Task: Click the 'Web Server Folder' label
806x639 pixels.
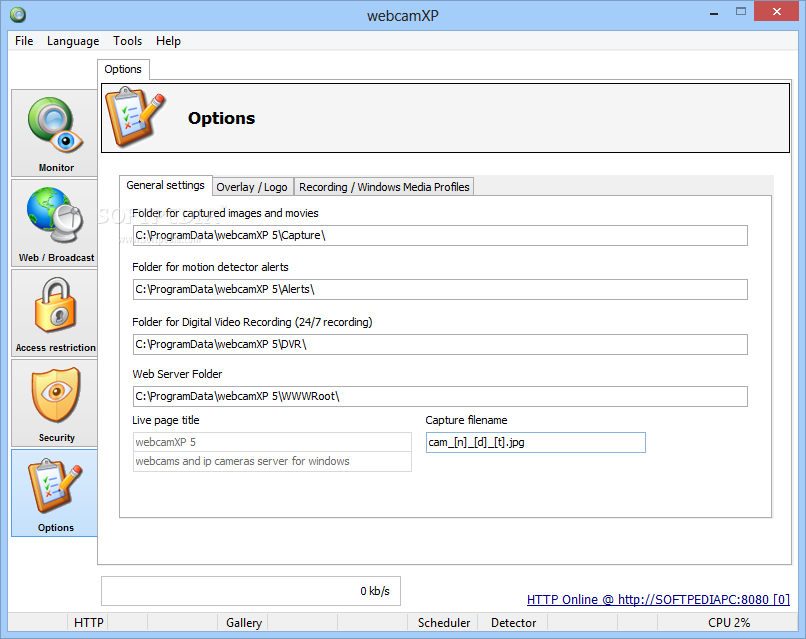Action: [x=177, y=374]
